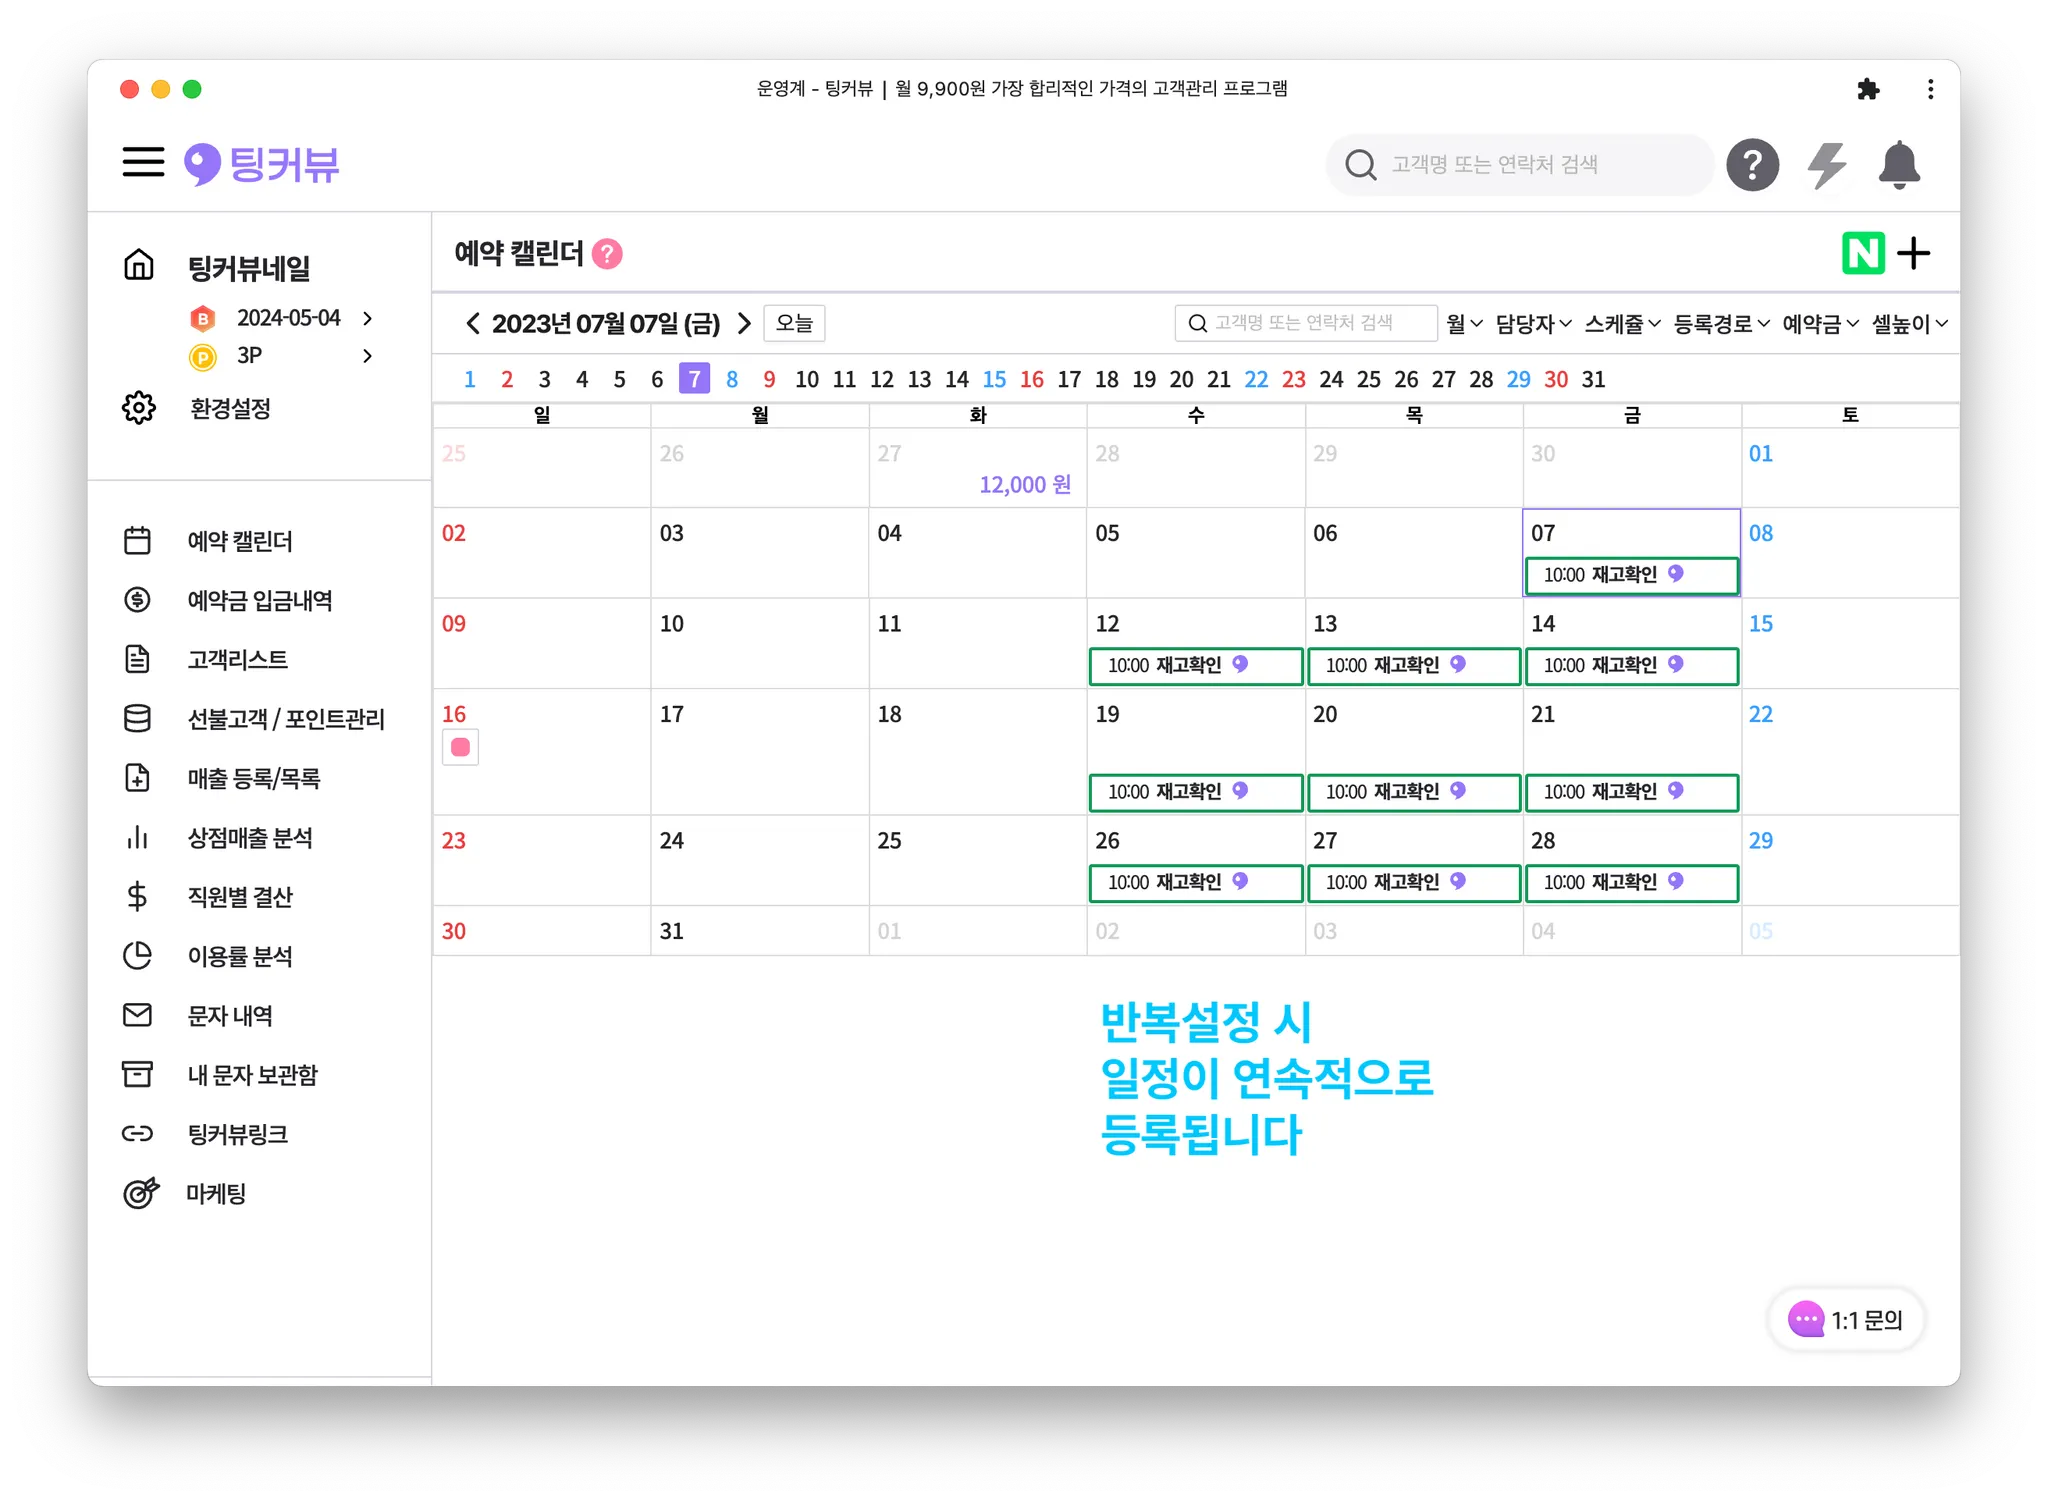Expand the 월 view dropdown

1464,323
